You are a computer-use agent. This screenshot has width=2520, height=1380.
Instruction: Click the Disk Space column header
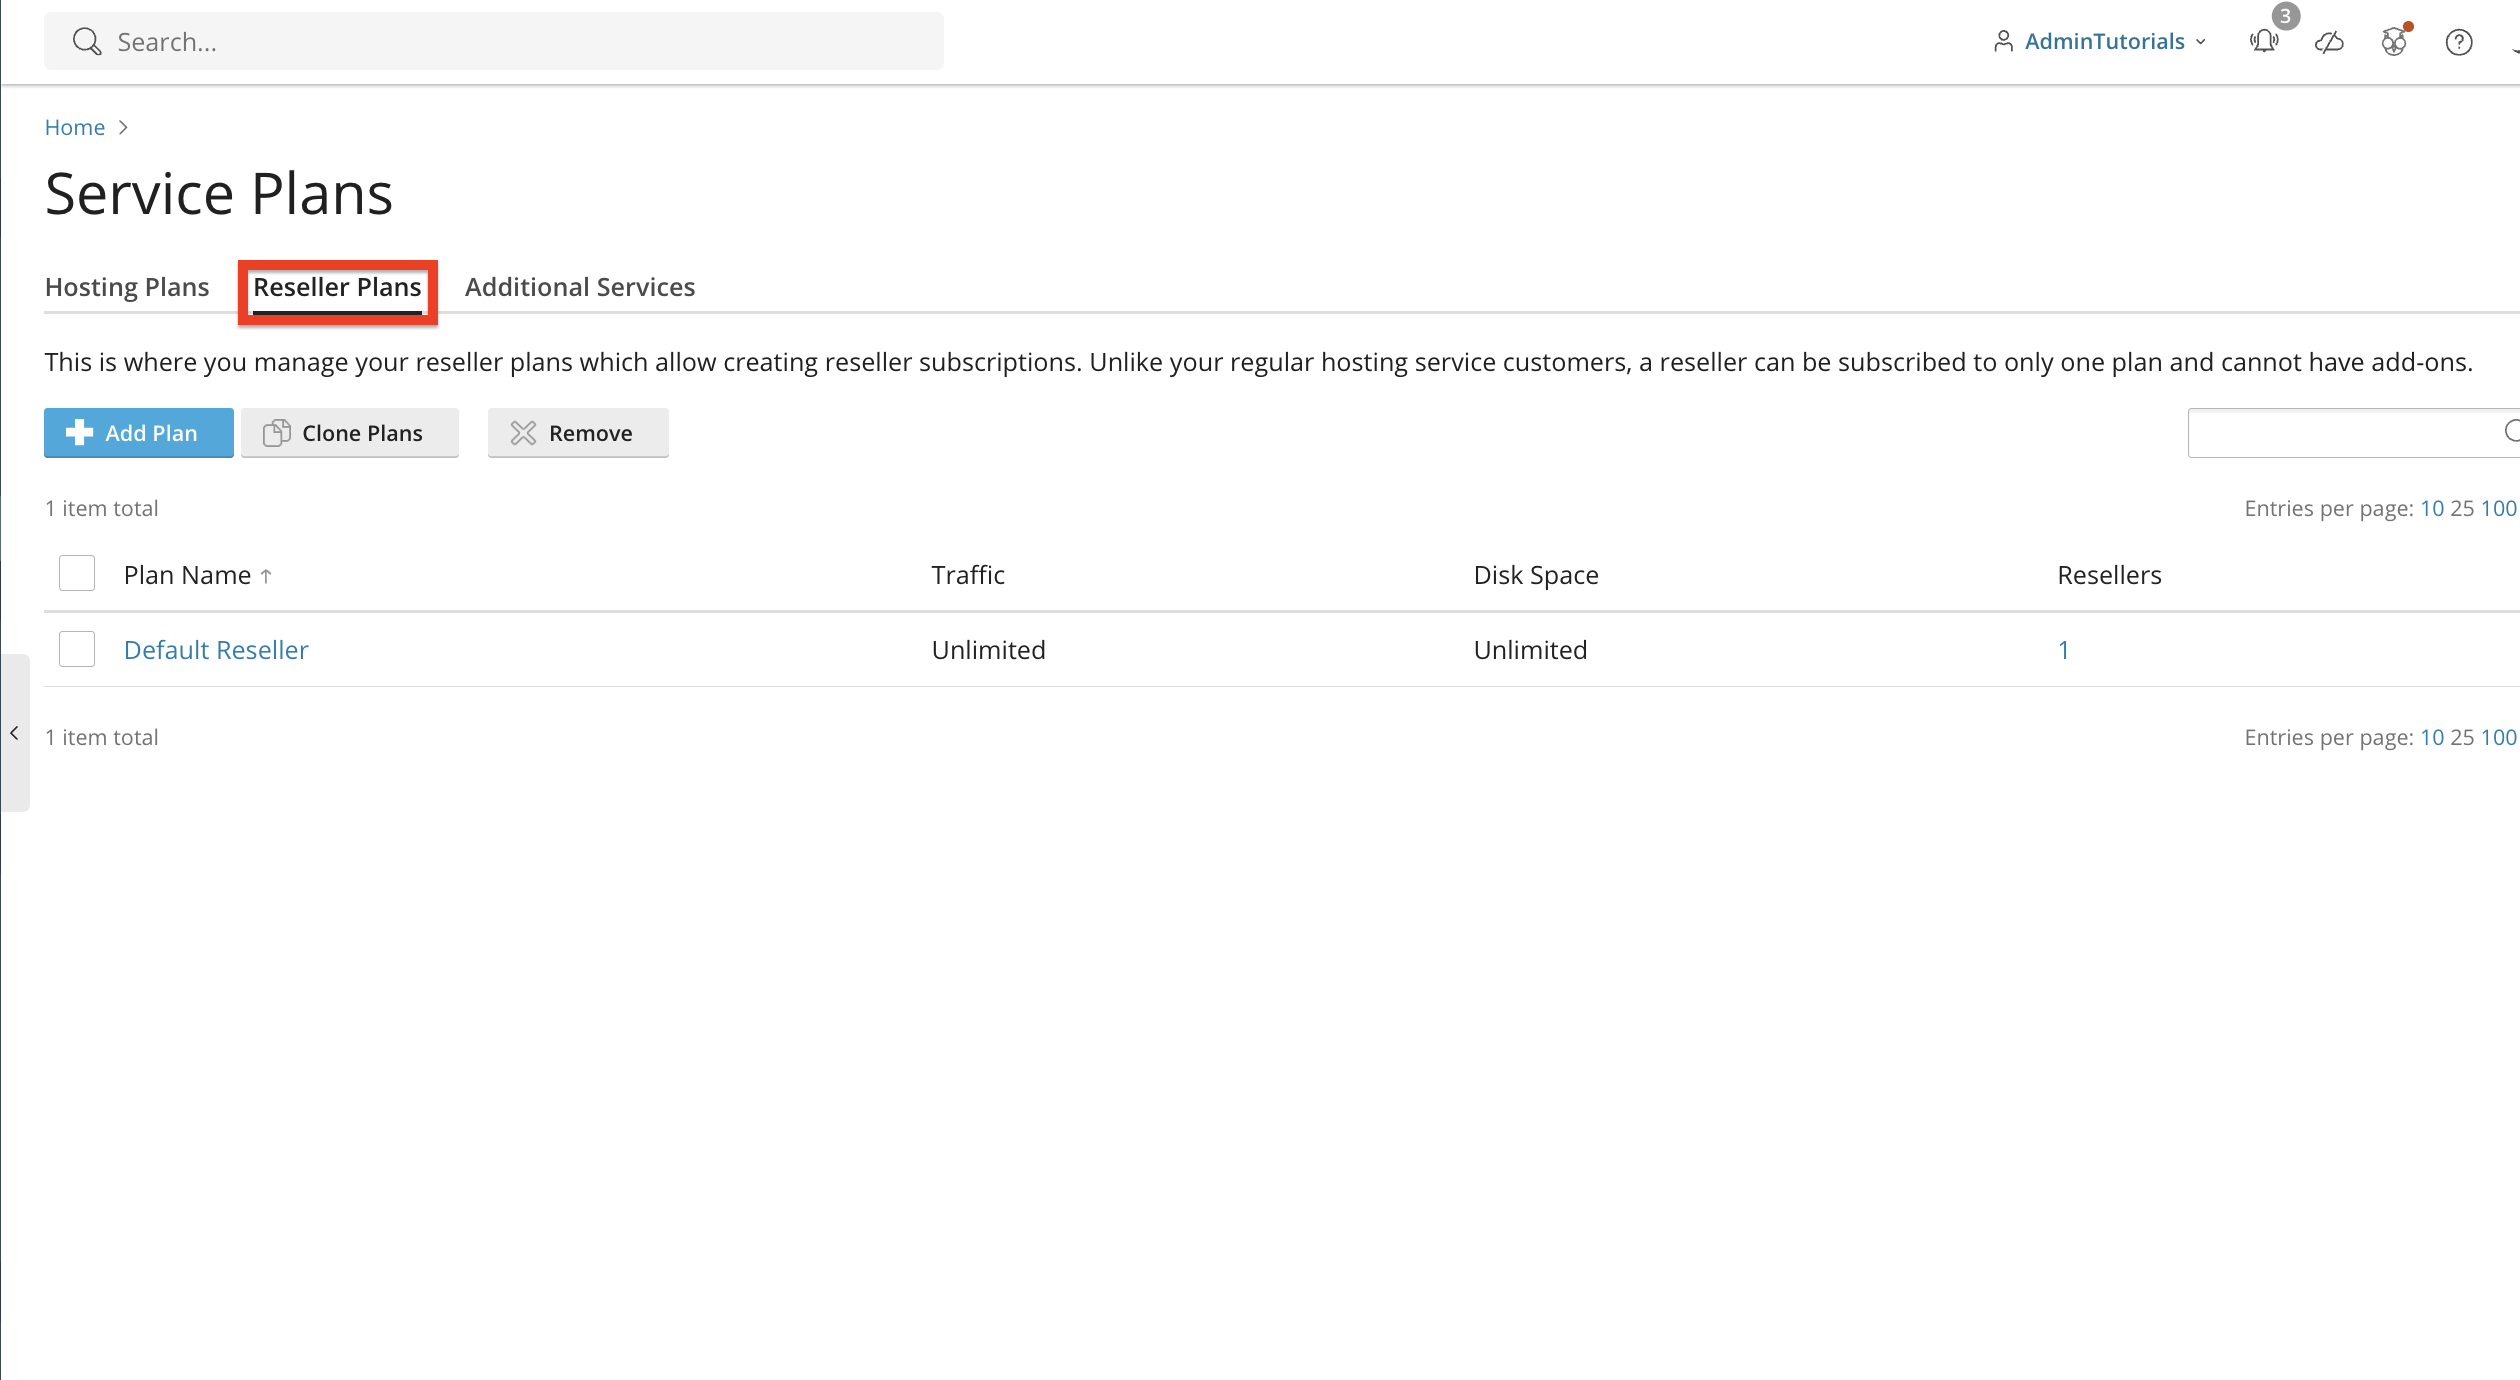(1536, 575)
